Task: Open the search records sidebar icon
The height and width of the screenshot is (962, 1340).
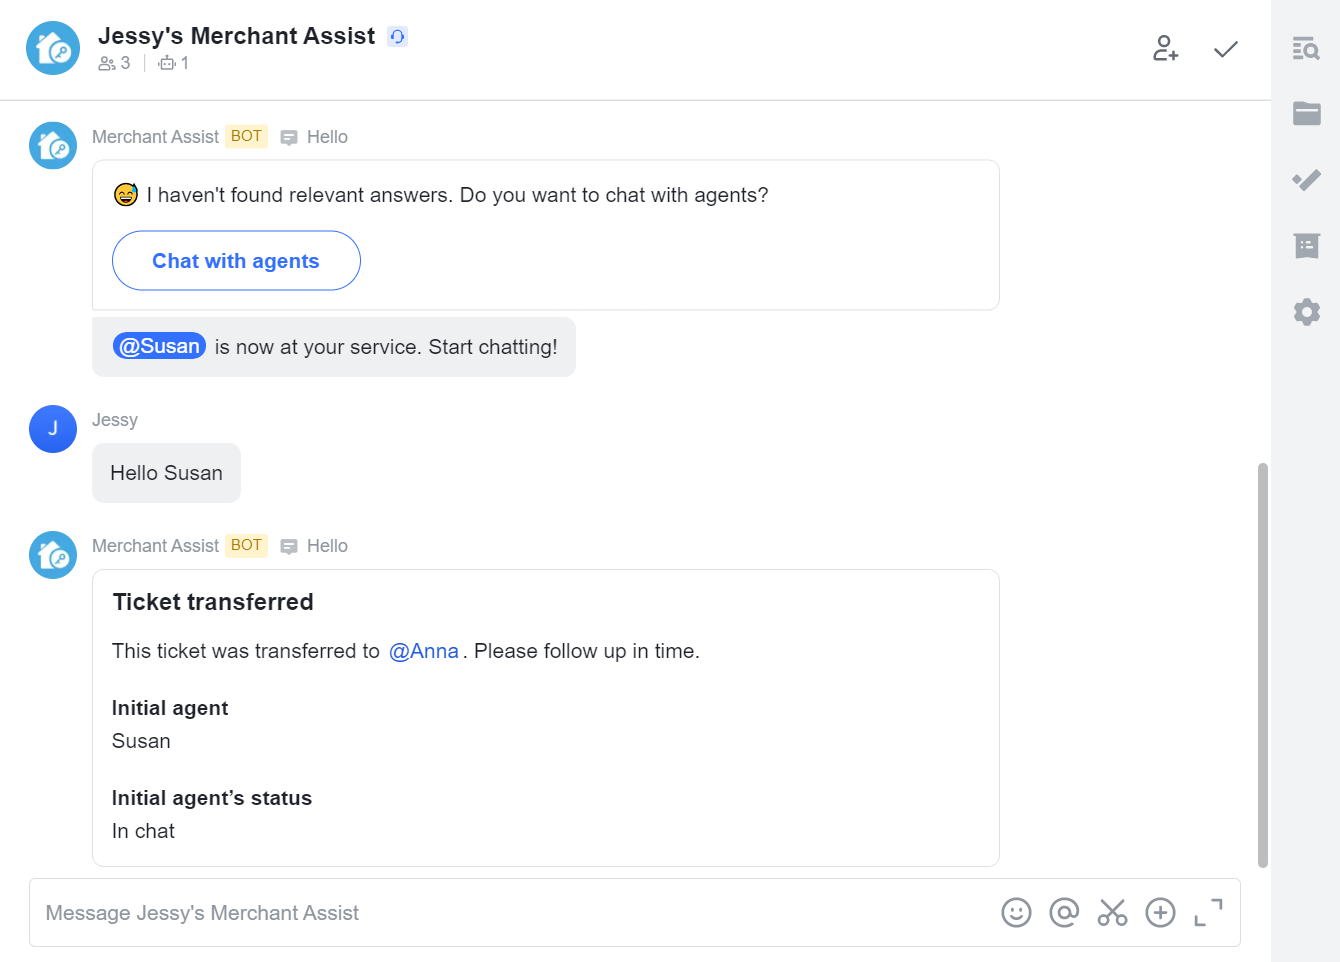Action: (x=1306, y=48)
